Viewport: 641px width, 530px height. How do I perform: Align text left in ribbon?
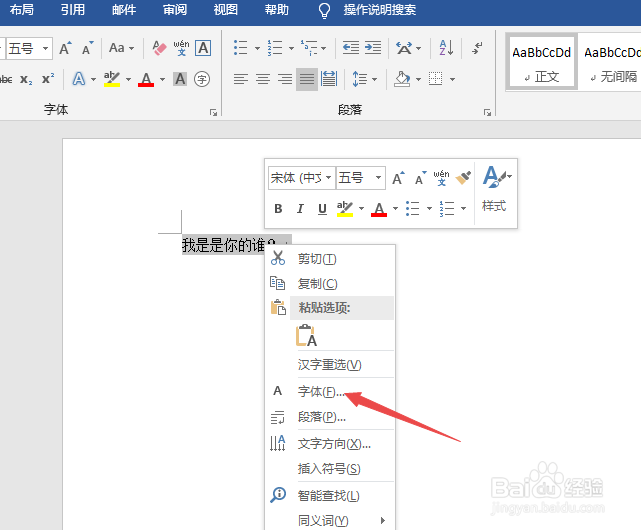pyautogui.click(x=241, y=79)
